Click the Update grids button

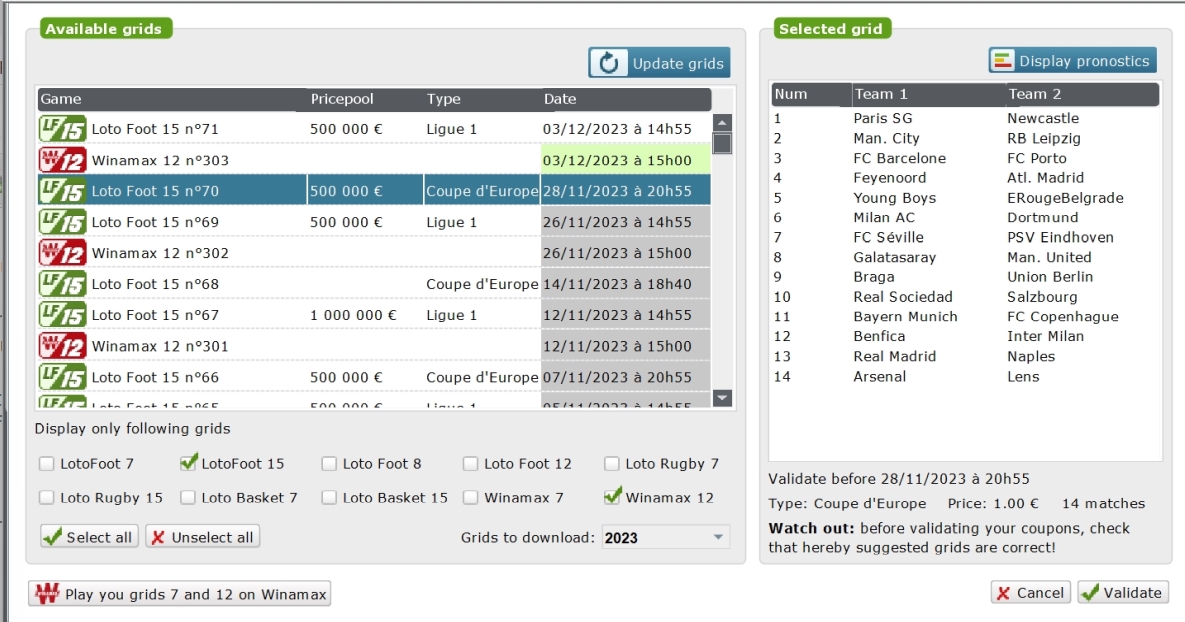tap(660, 63)
